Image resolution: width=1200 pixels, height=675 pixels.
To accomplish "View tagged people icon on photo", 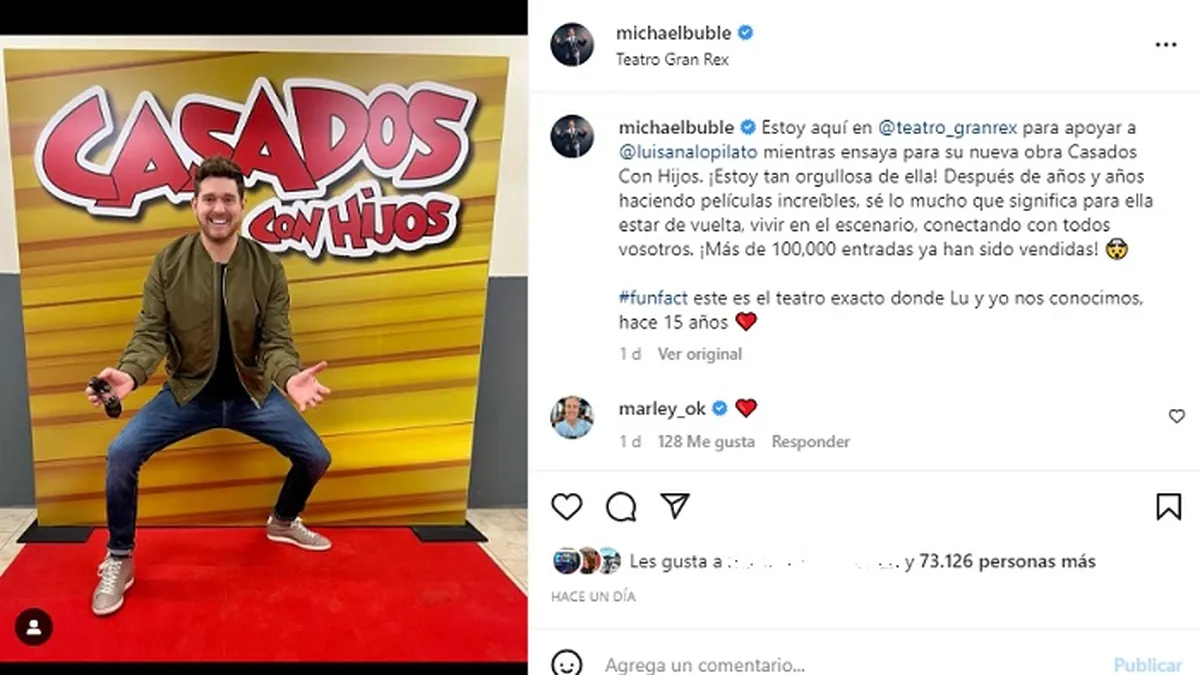I will click(34, 628).
